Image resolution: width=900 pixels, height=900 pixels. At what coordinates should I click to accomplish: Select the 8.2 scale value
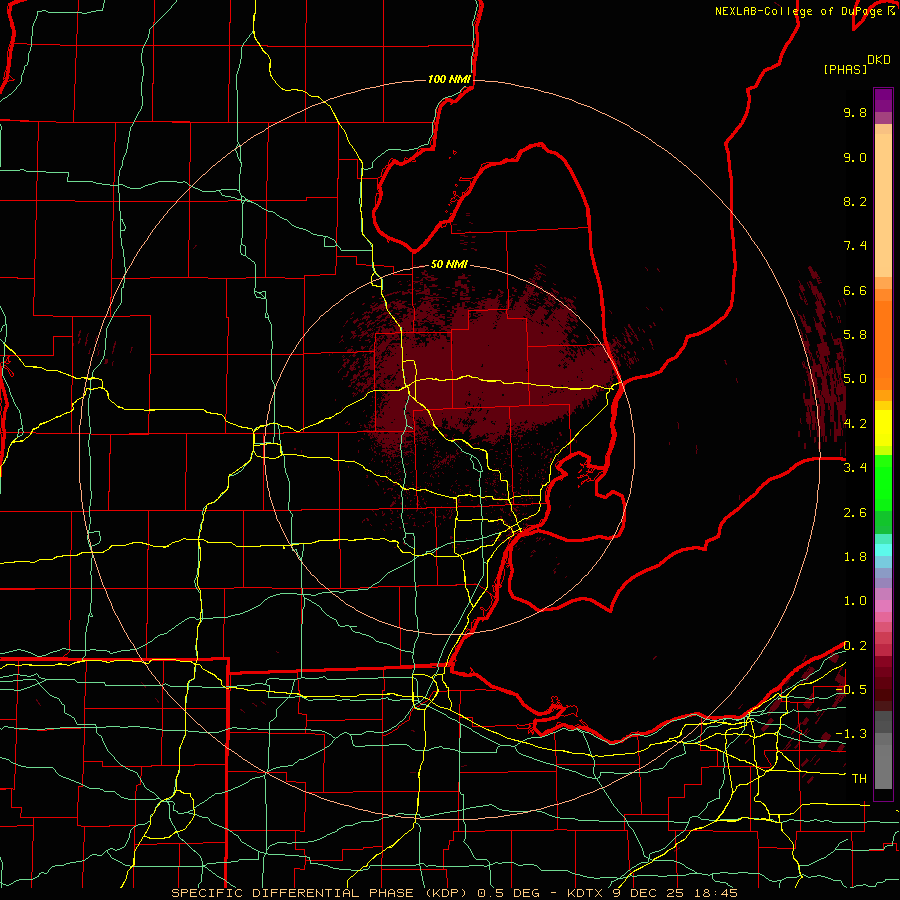(855, 201)
